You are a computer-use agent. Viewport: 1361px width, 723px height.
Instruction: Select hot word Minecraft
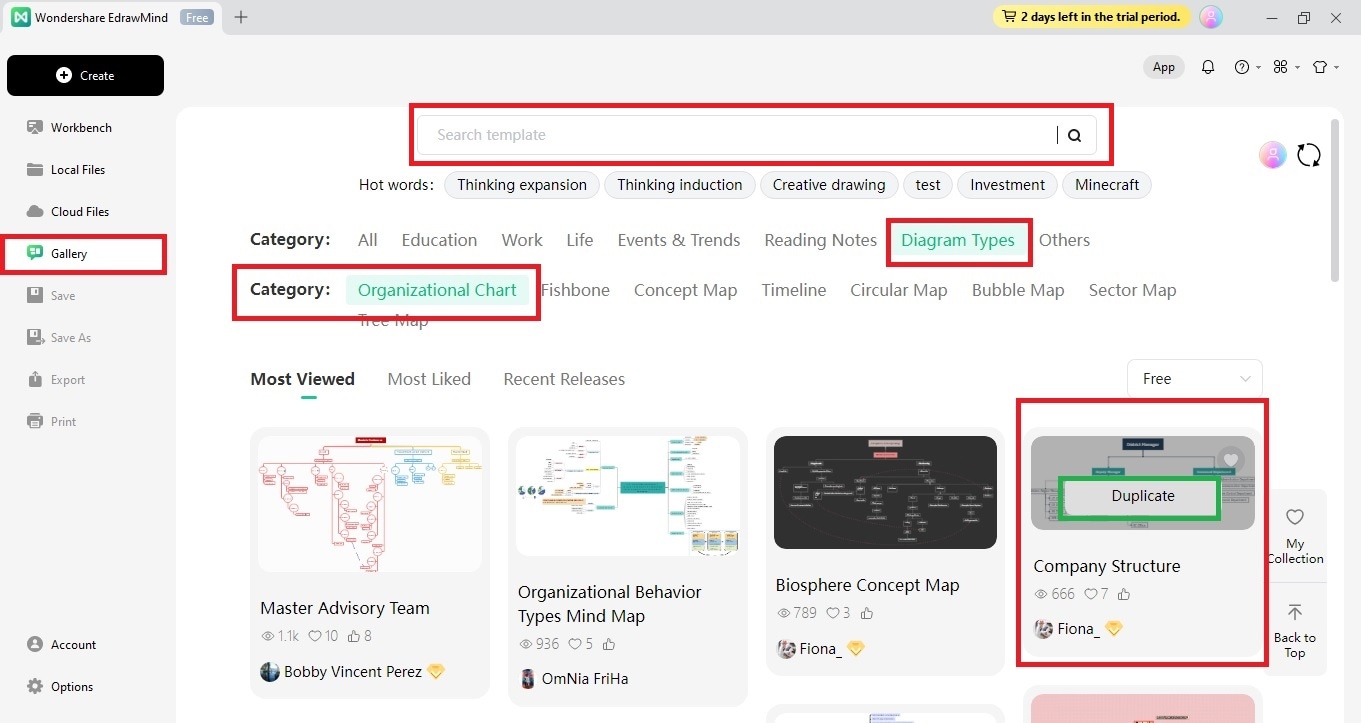[1107, 185]
